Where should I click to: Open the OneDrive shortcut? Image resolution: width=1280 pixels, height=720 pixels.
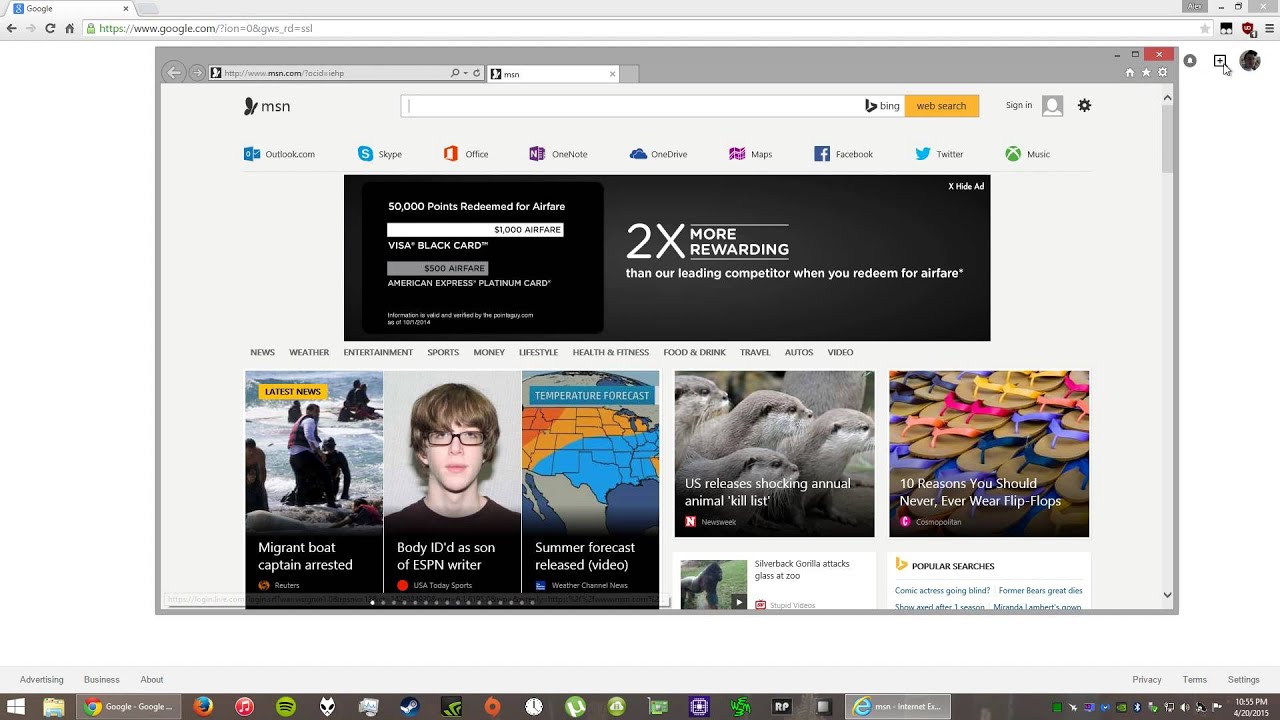tap(658, 154)
